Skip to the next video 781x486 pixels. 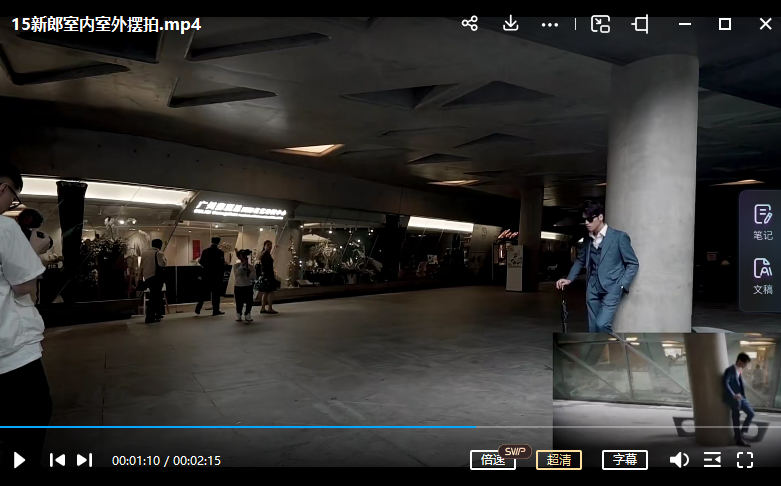click(x=85, y=460)
